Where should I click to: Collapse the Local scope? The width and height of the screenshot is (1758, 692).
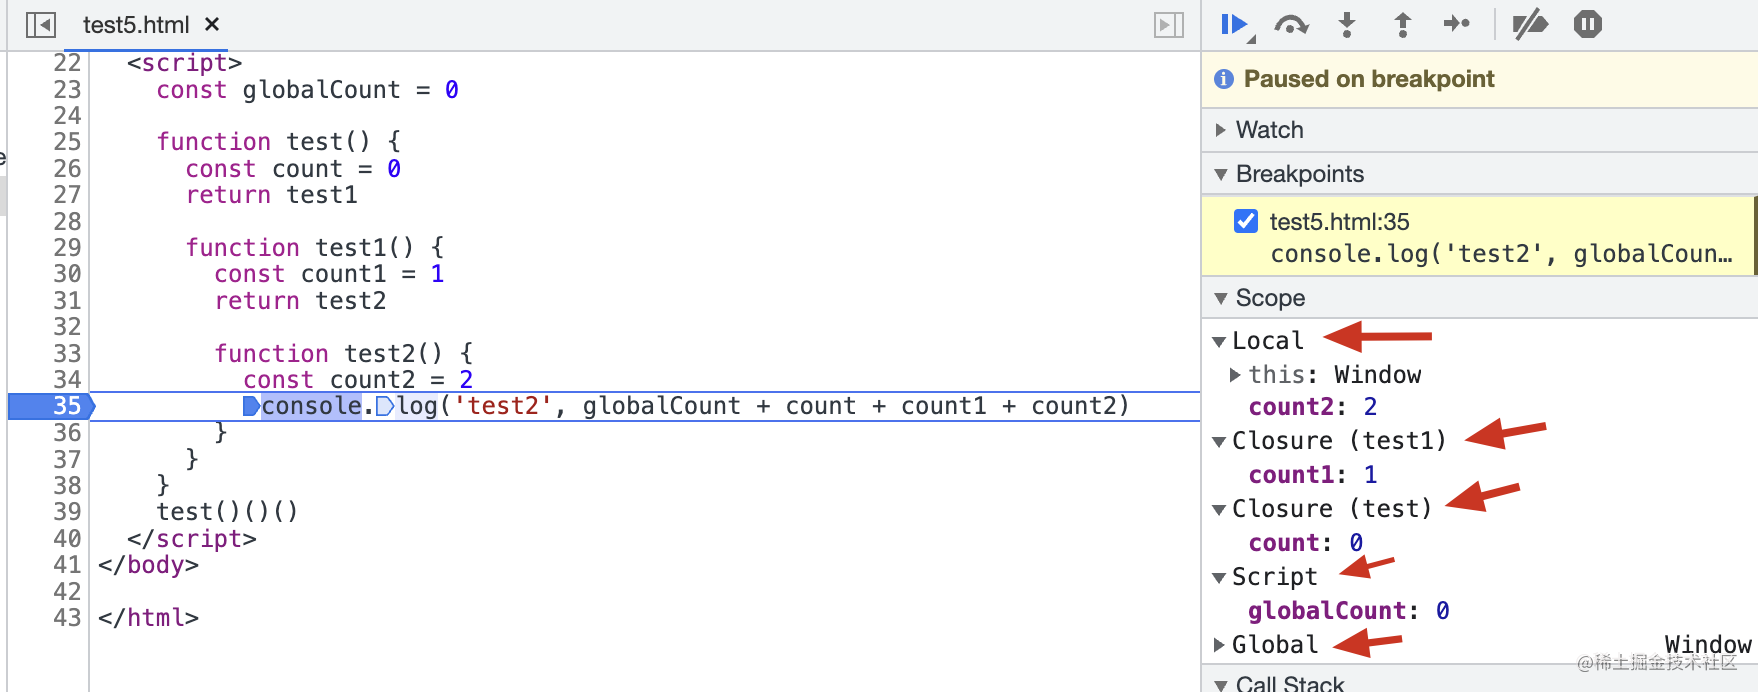pos(1219,342)
